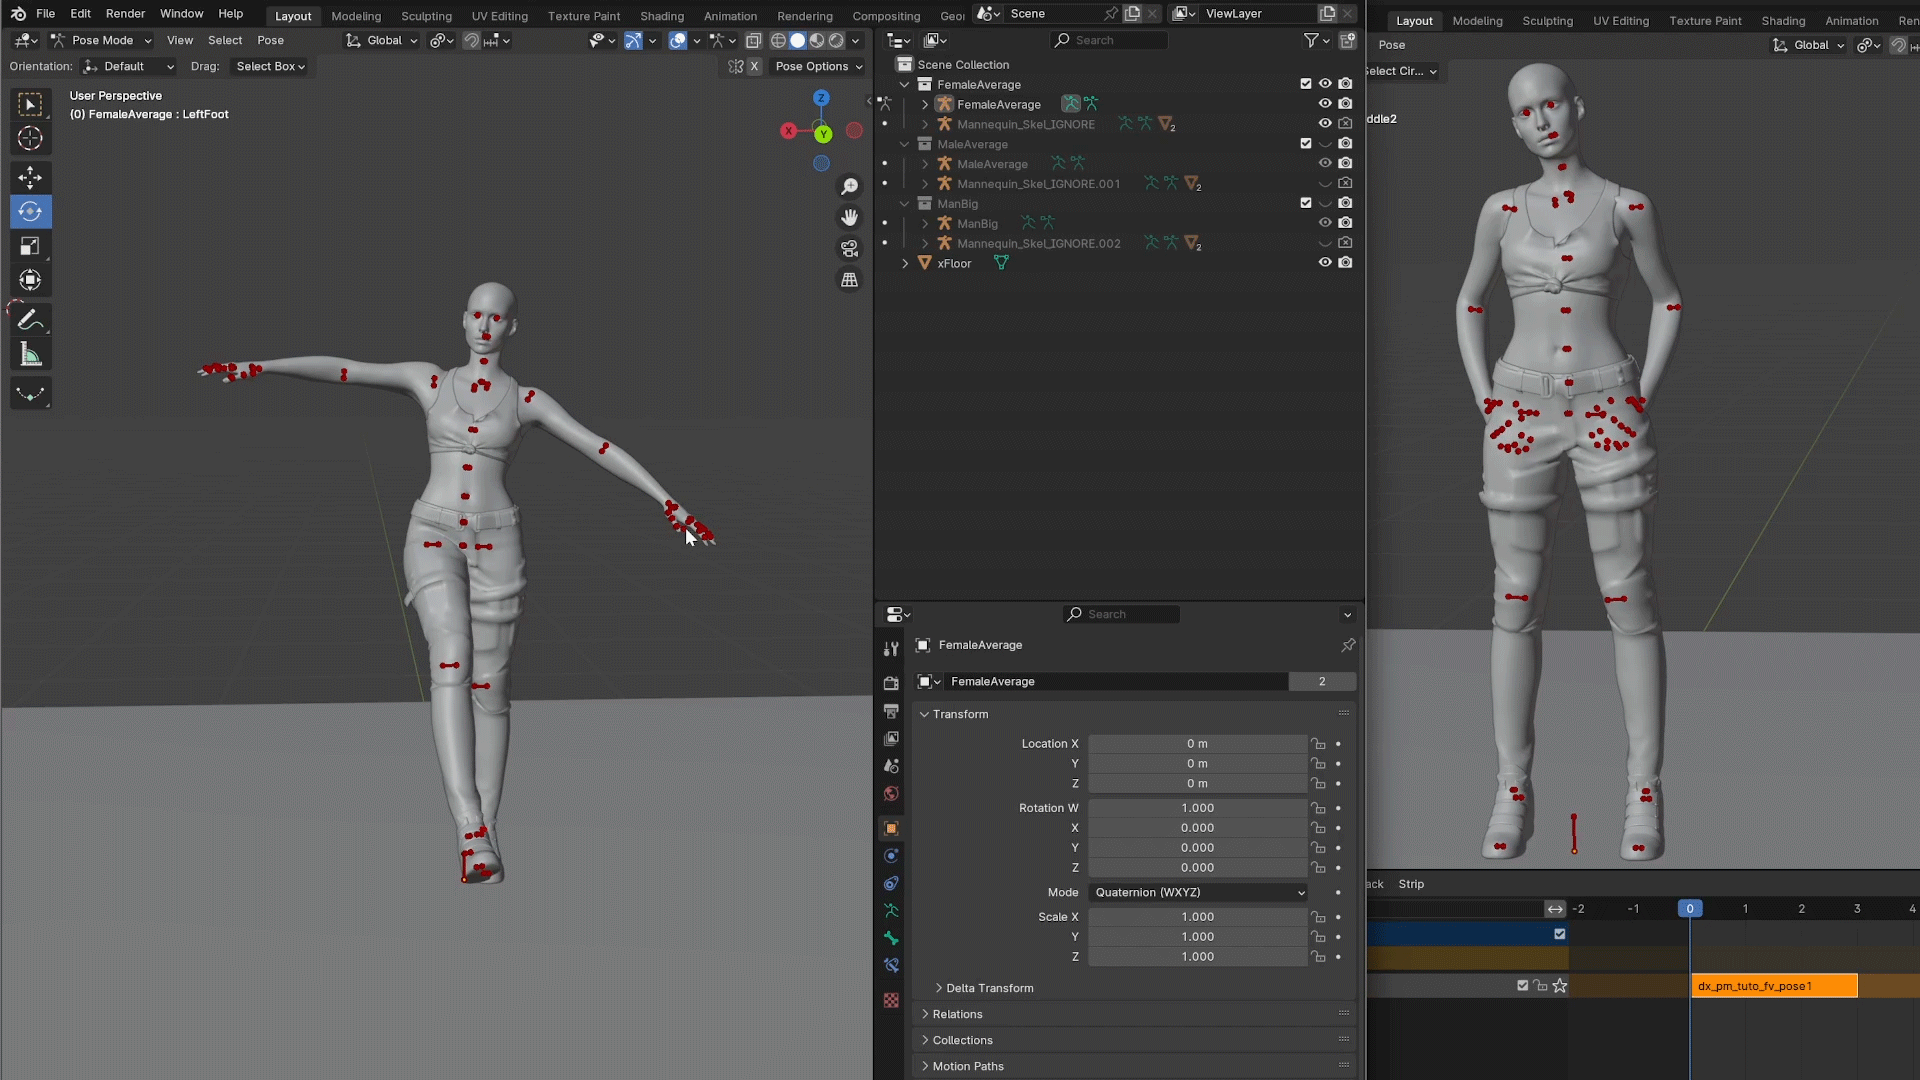The height and width of the screenshot is (1080, 1920).
Task: Open the Render menu
Action: coord(125,14)
